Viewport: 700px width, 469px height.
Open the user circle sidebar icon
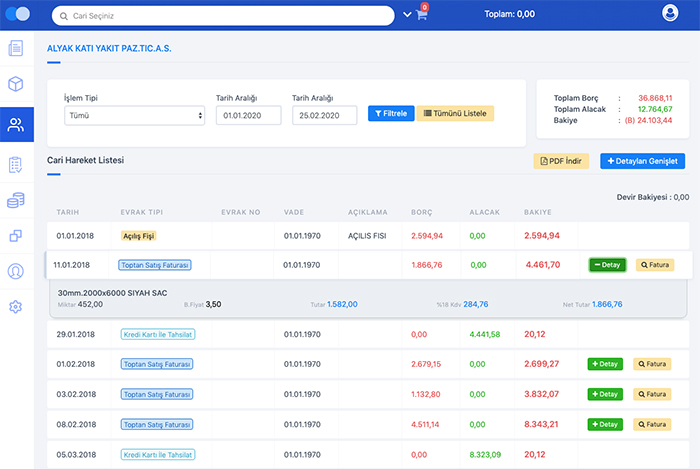coord(16,271)
